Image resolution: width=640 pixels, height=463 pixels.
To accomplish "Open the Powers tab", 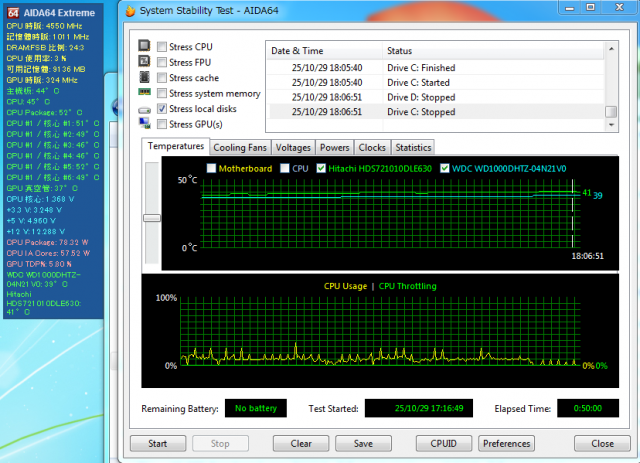I will click(335, 147).
